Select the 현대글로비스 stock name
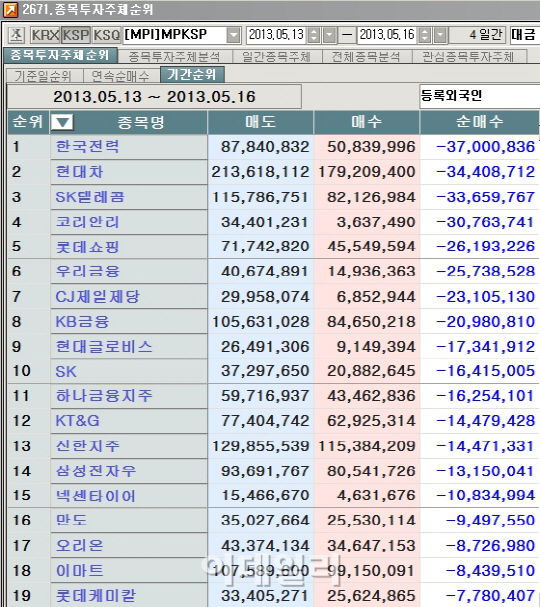 (x=104, y=346)
